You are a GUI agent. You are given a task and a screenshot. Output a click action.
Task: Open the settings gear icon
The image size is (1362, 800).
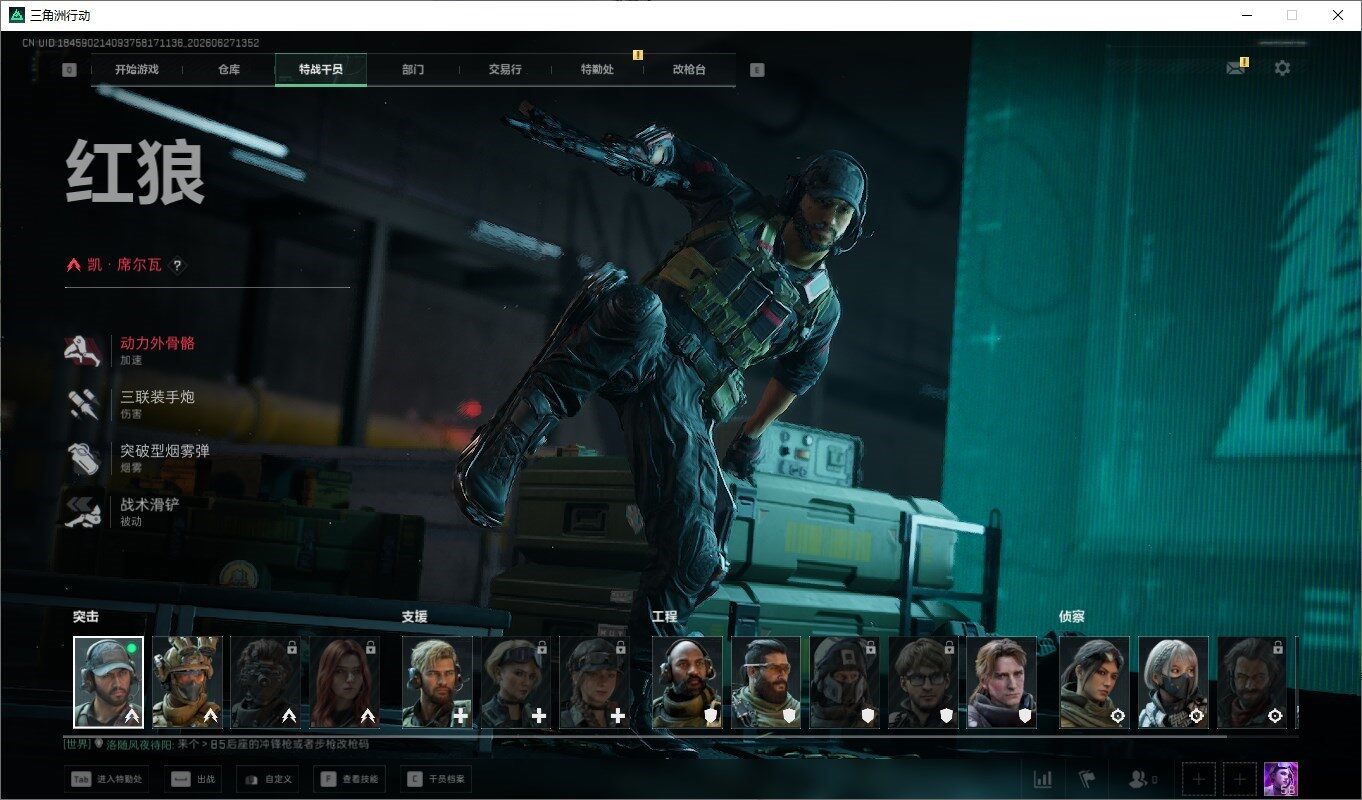(1282, 68)
